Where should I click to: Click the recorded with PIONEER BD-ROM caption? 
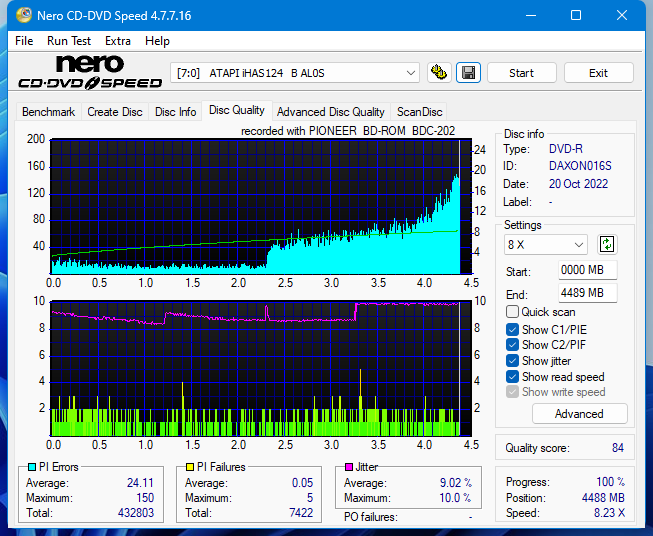348,131
